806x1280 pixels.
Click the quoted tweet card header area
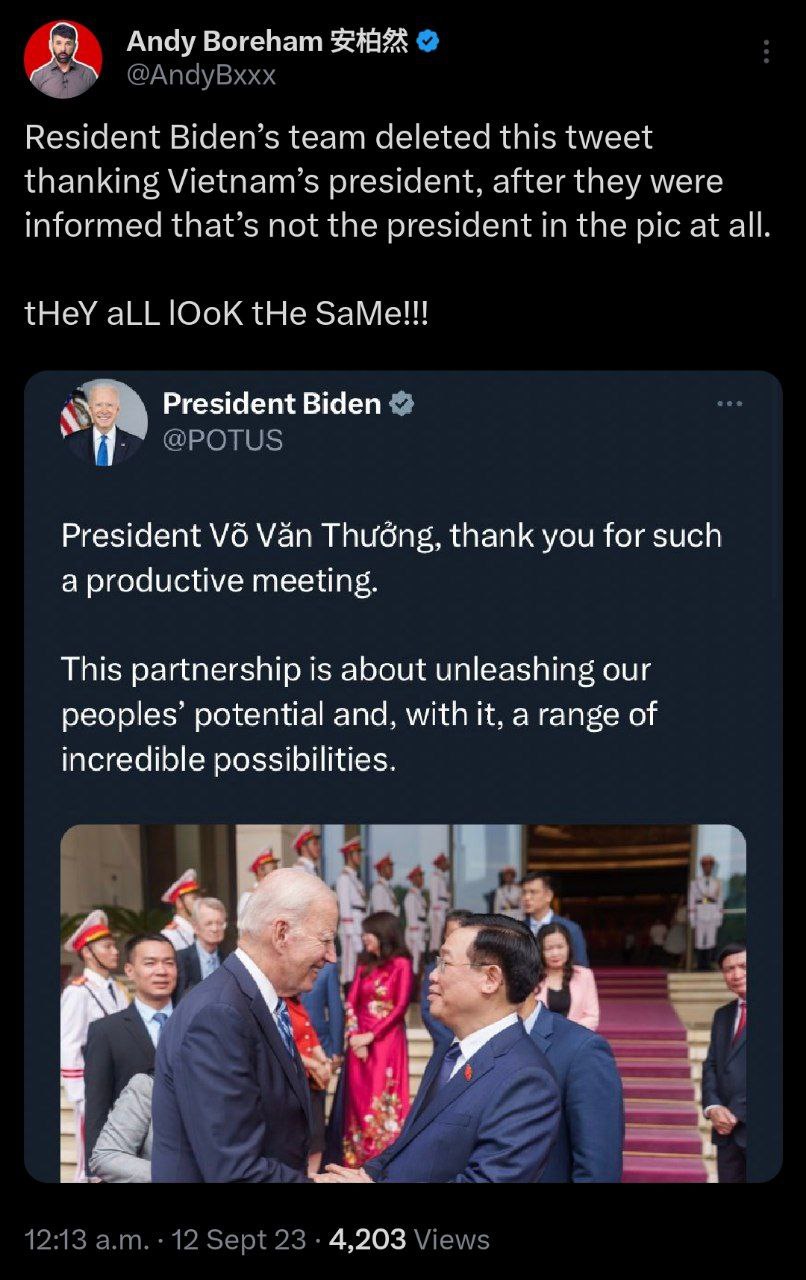(x=403, y=423)
